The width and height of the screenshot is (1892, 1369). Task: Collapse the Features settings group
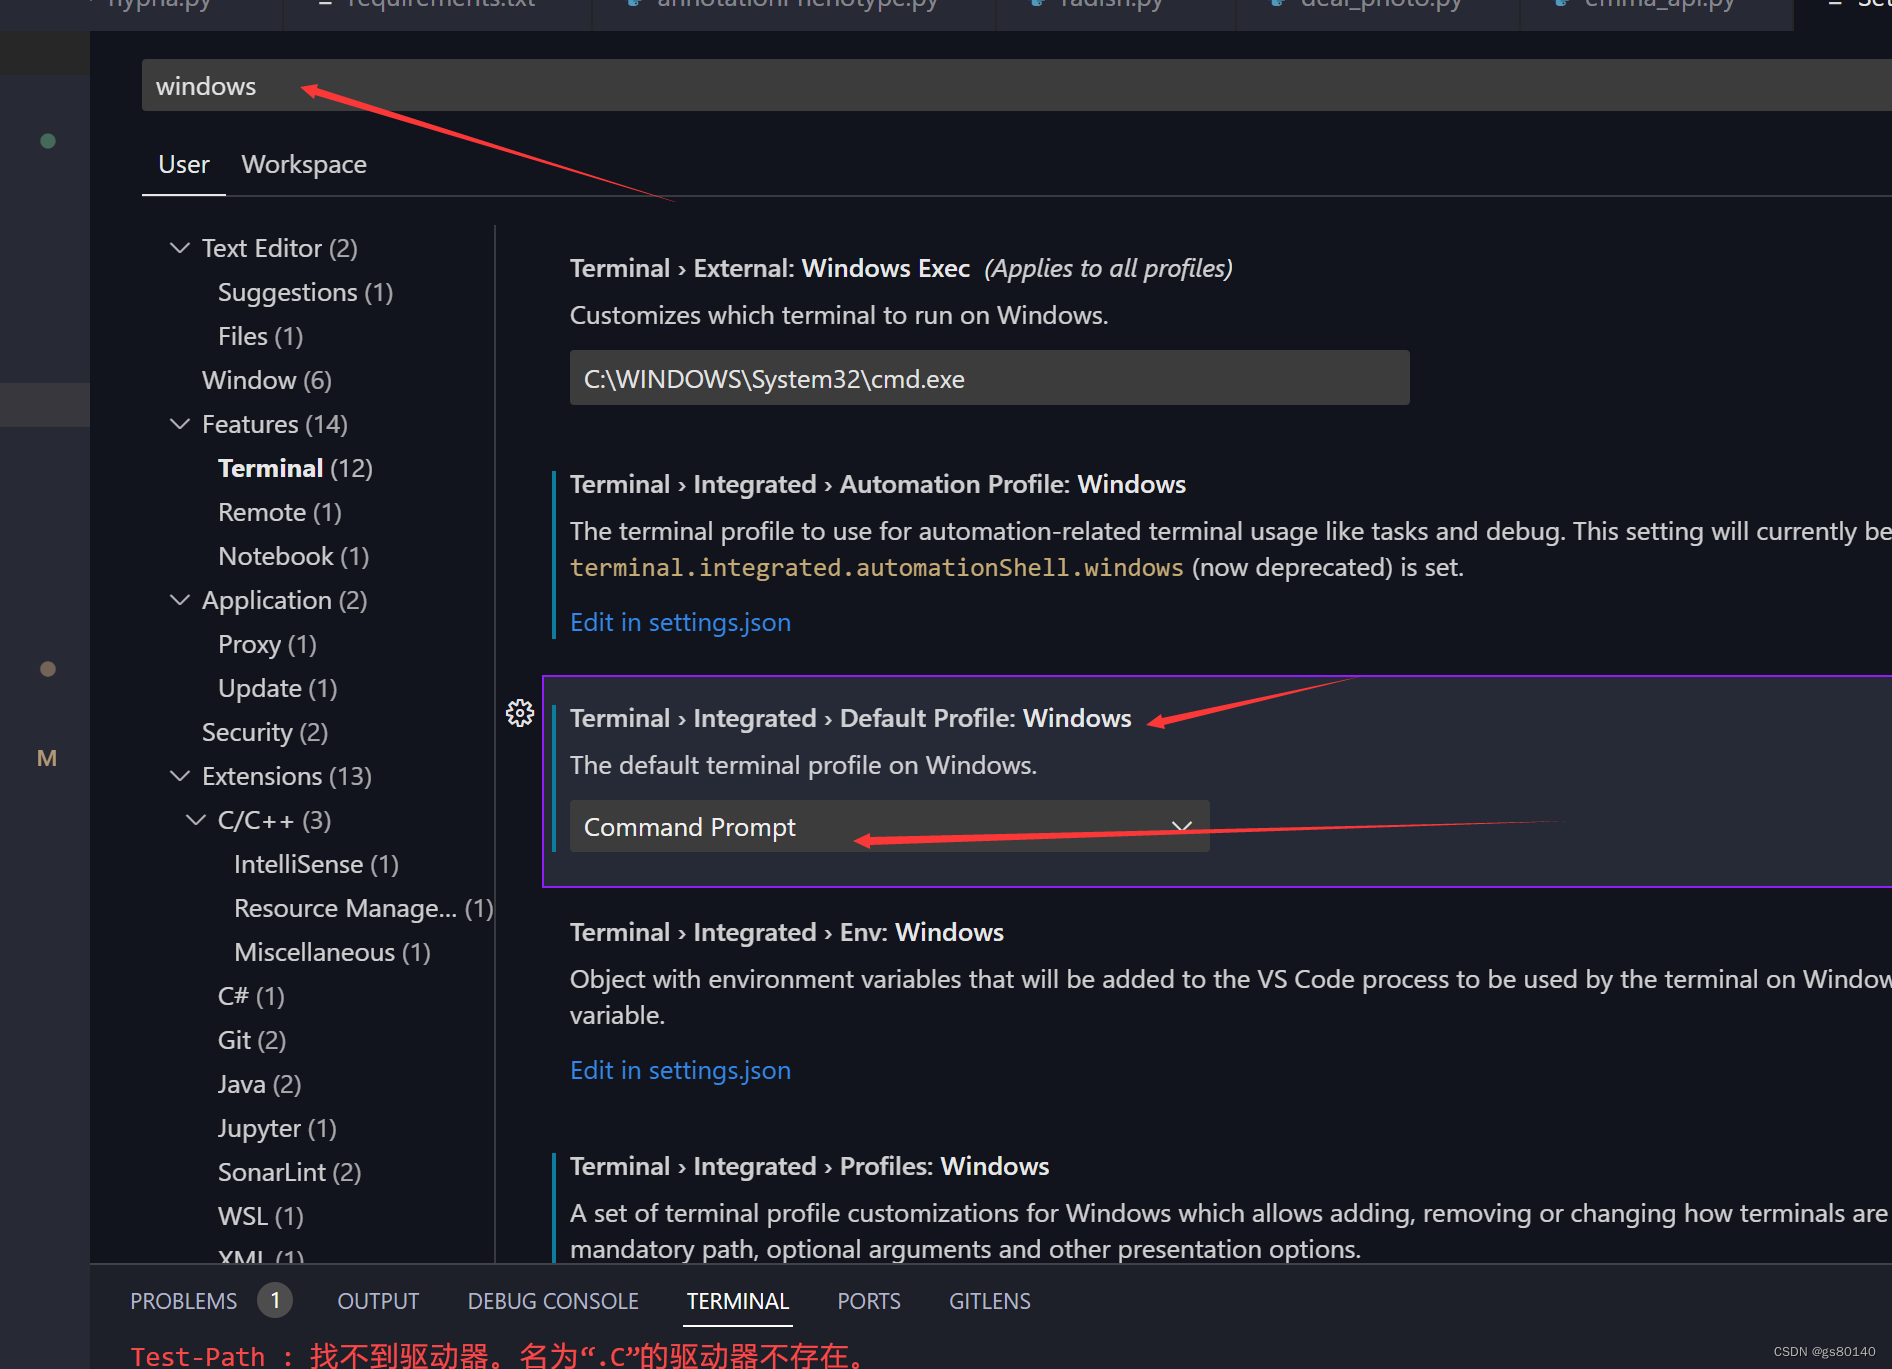point(180,424)
